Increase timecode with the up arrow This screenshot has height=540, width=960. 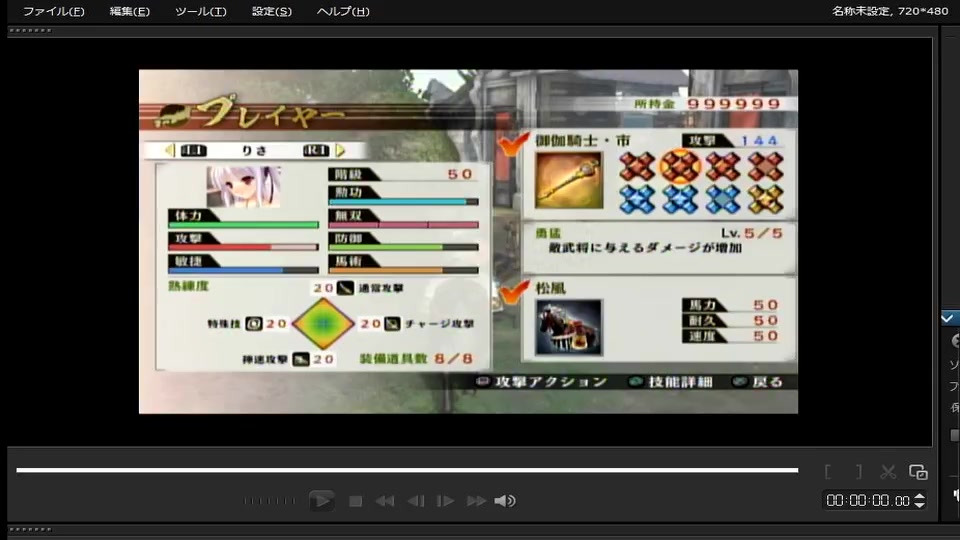coord(920,497)
